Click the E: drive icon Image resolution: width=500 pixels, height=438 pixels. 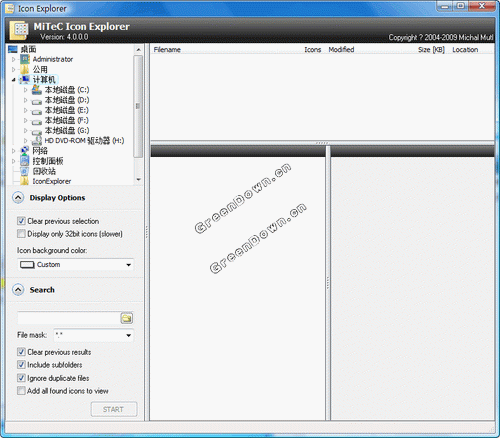click(x=37, y=111)
